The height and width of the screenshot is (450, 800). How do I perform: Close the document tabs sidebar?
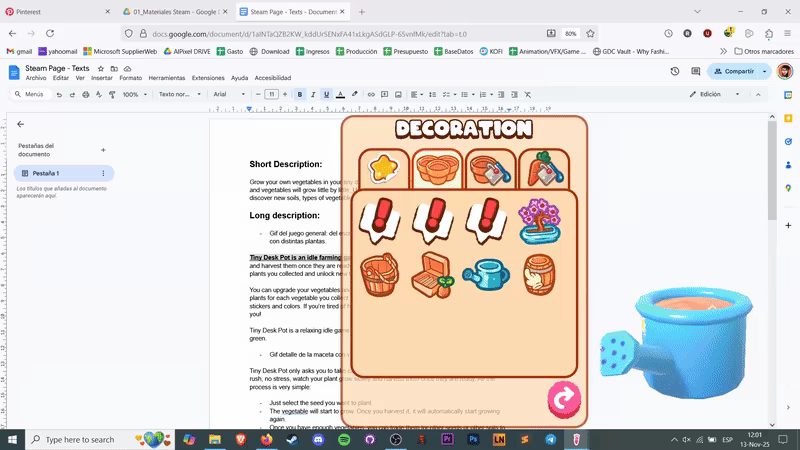tap(20, 124)
